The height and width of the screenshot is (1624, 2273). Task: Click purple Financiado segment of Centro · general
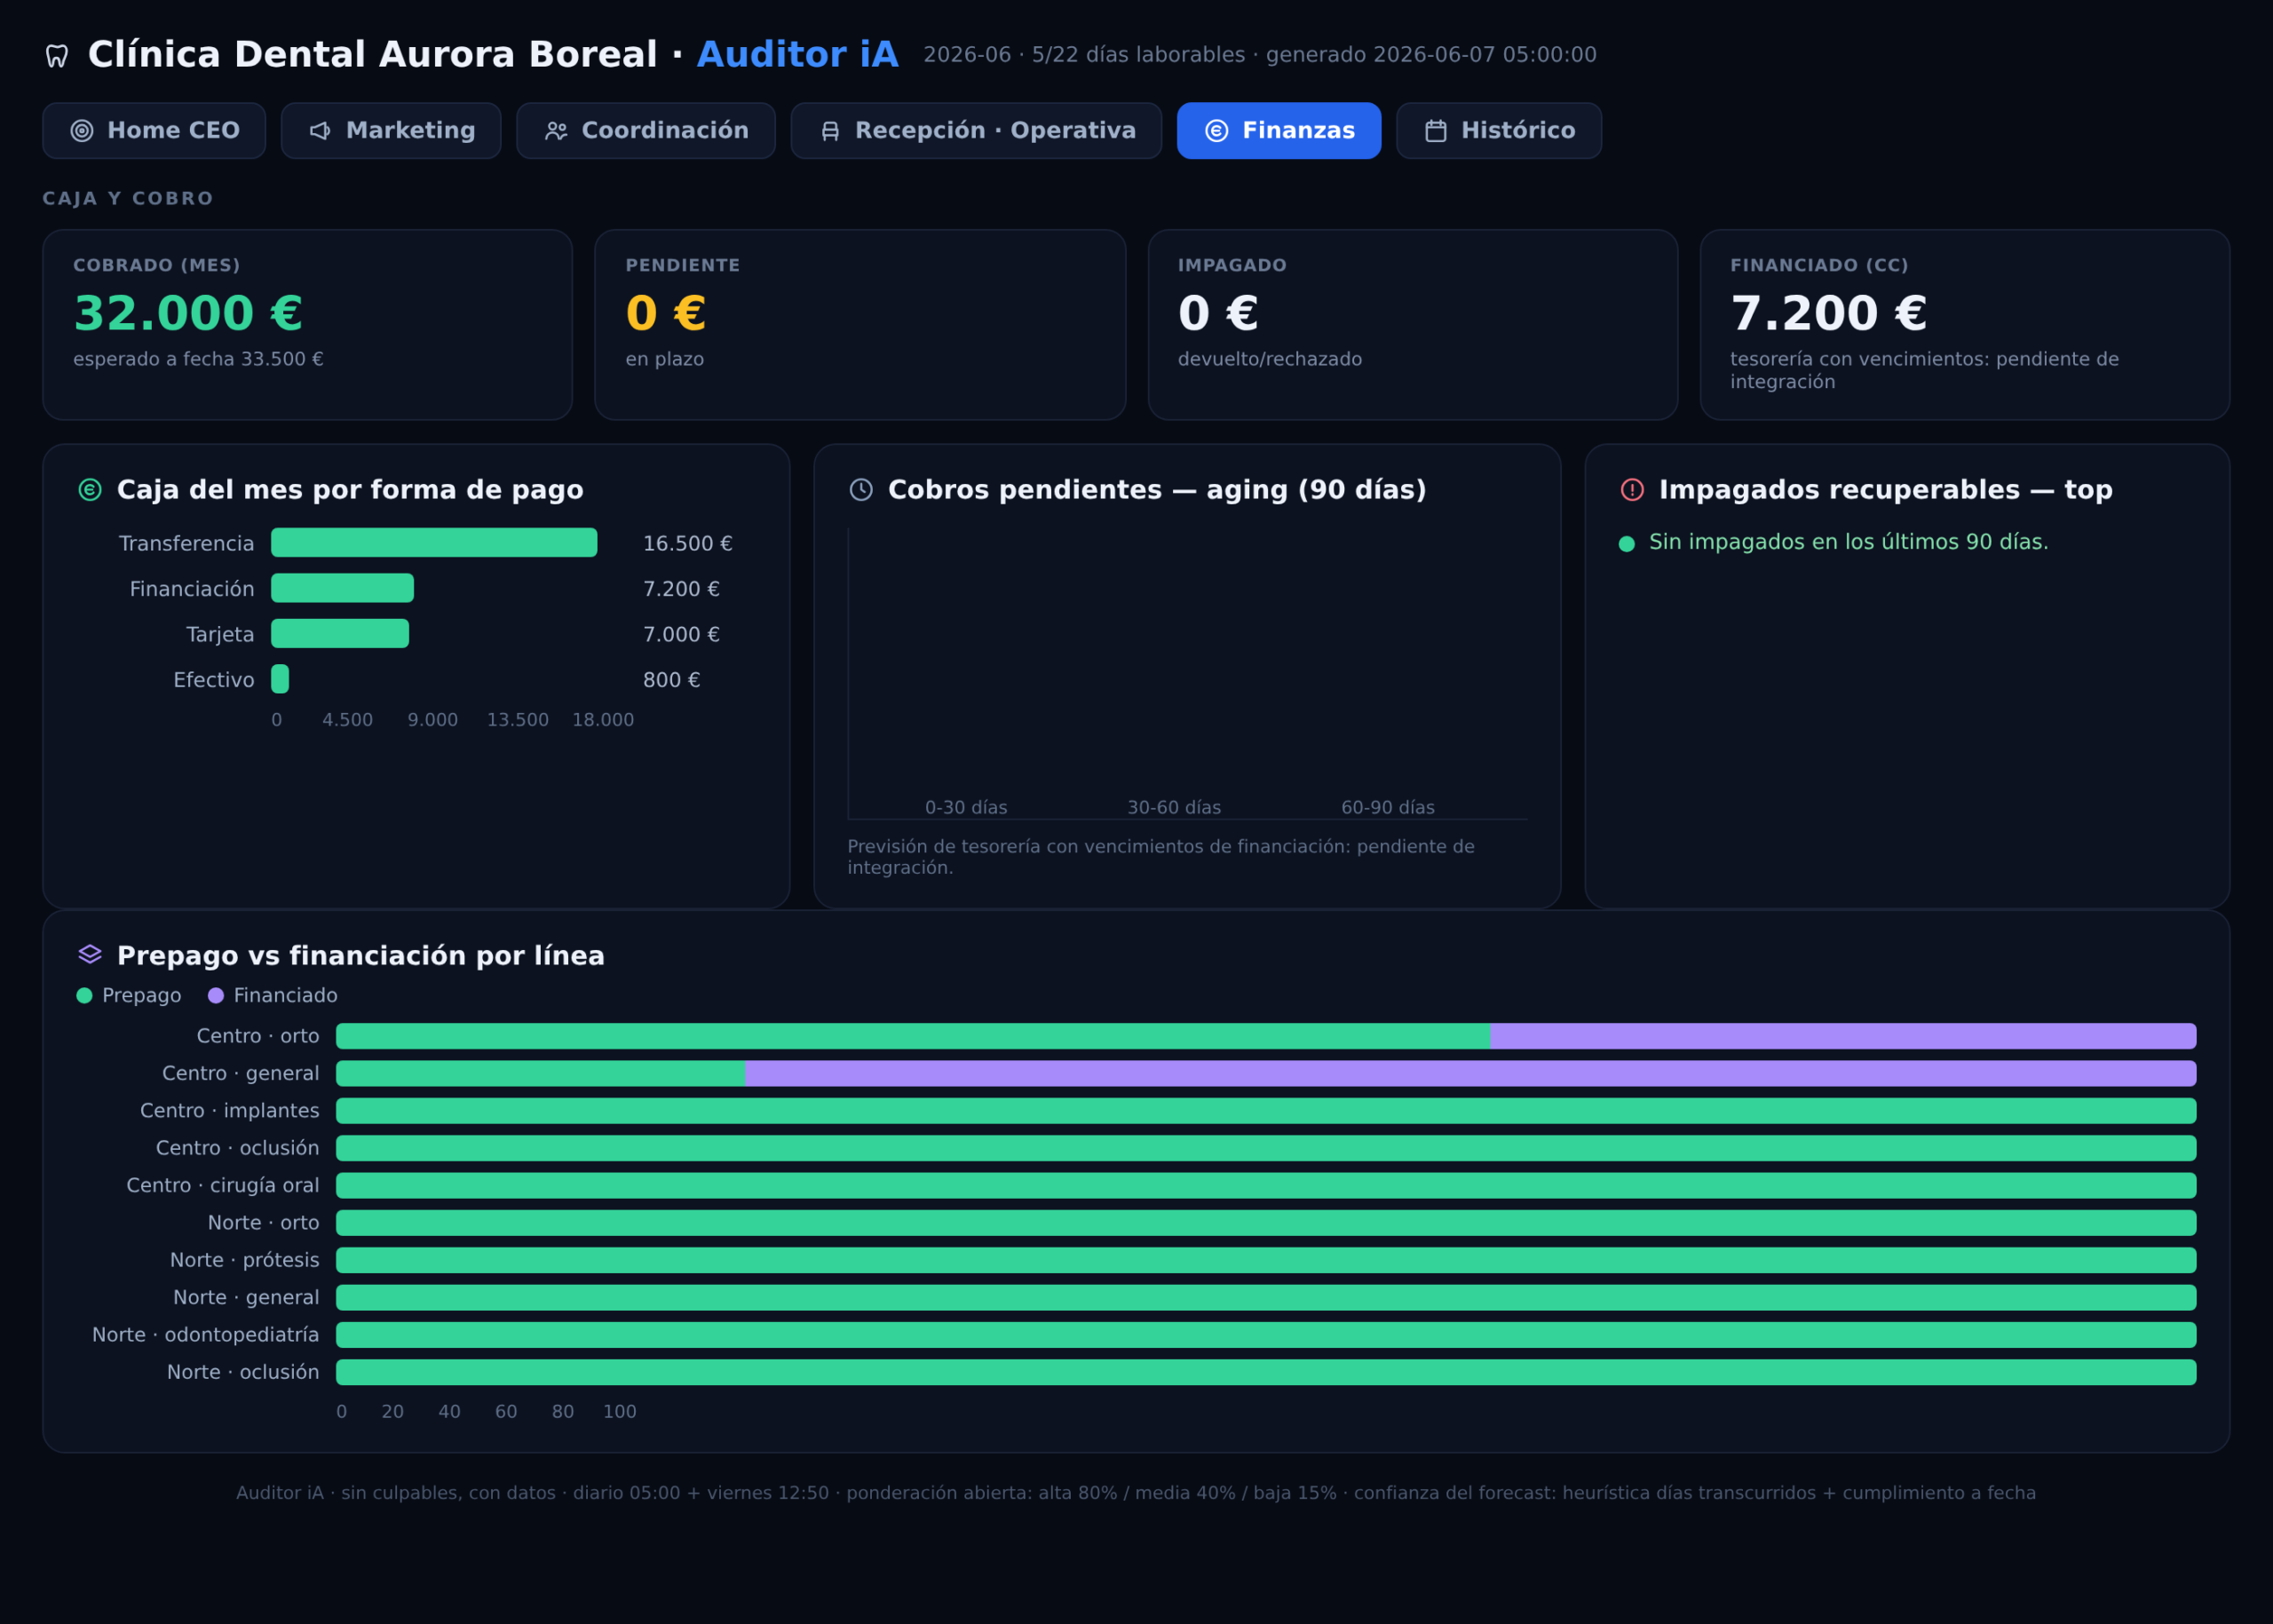pos(1470,1074)
